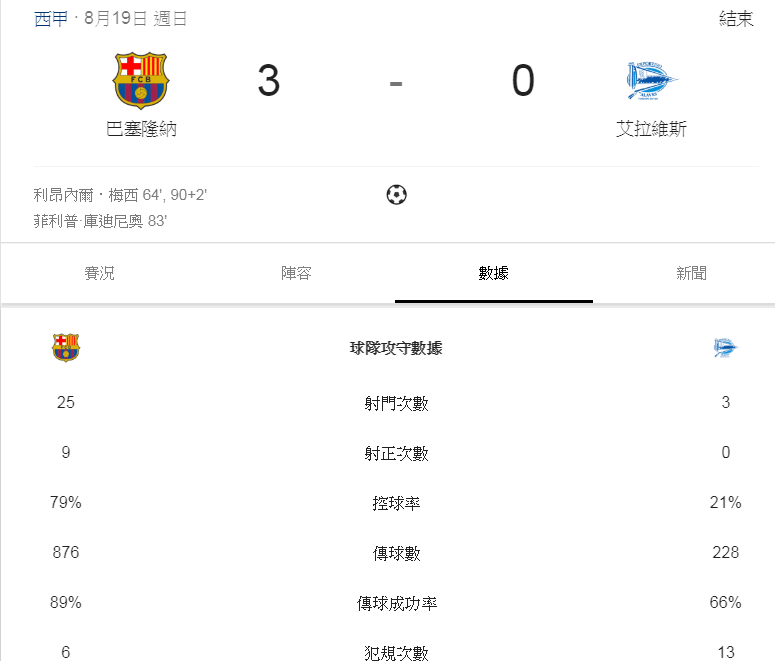The image size is (775, 661).
Task: Click the 巴塞隆納 team name
Action: coord(141,129)
